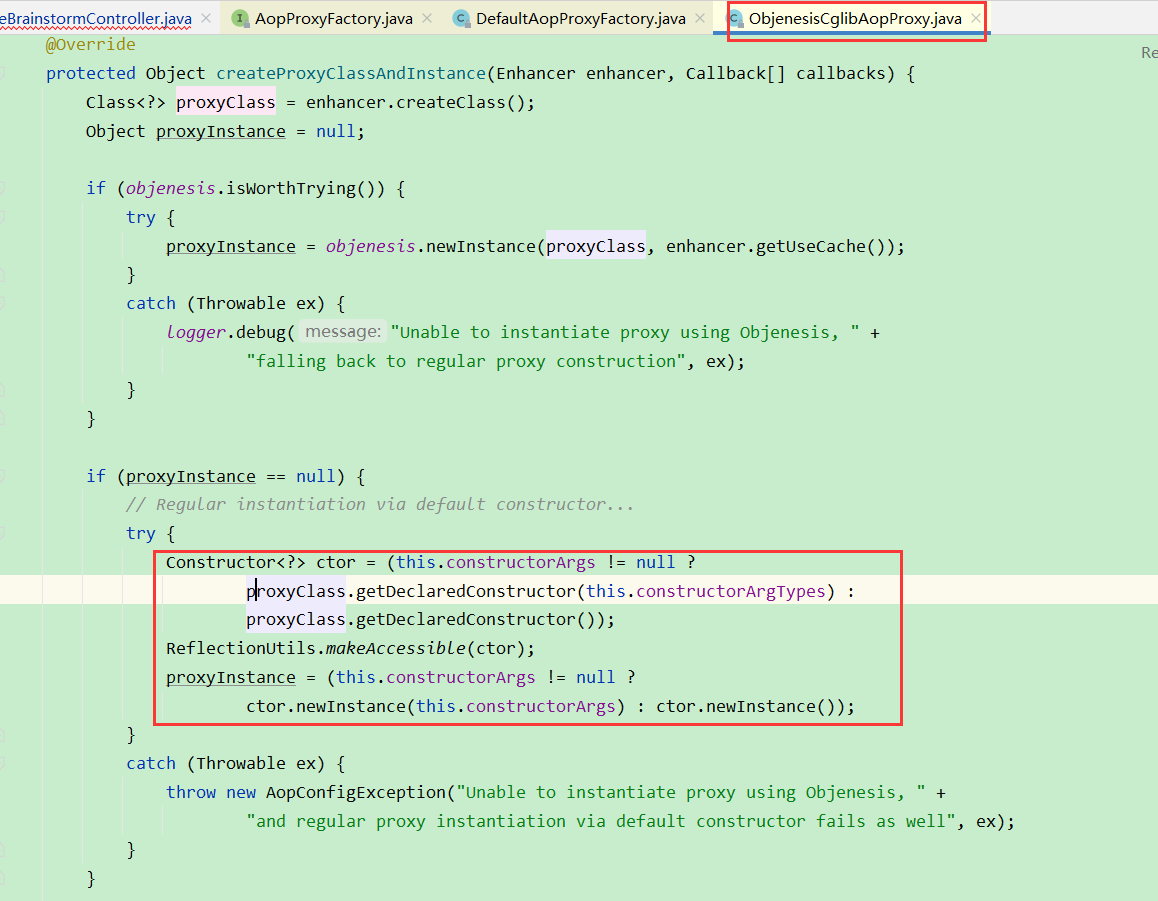Click logger in the logger.debug line
This screenshot has height=901, width=1158.
[x=196, y=332]
